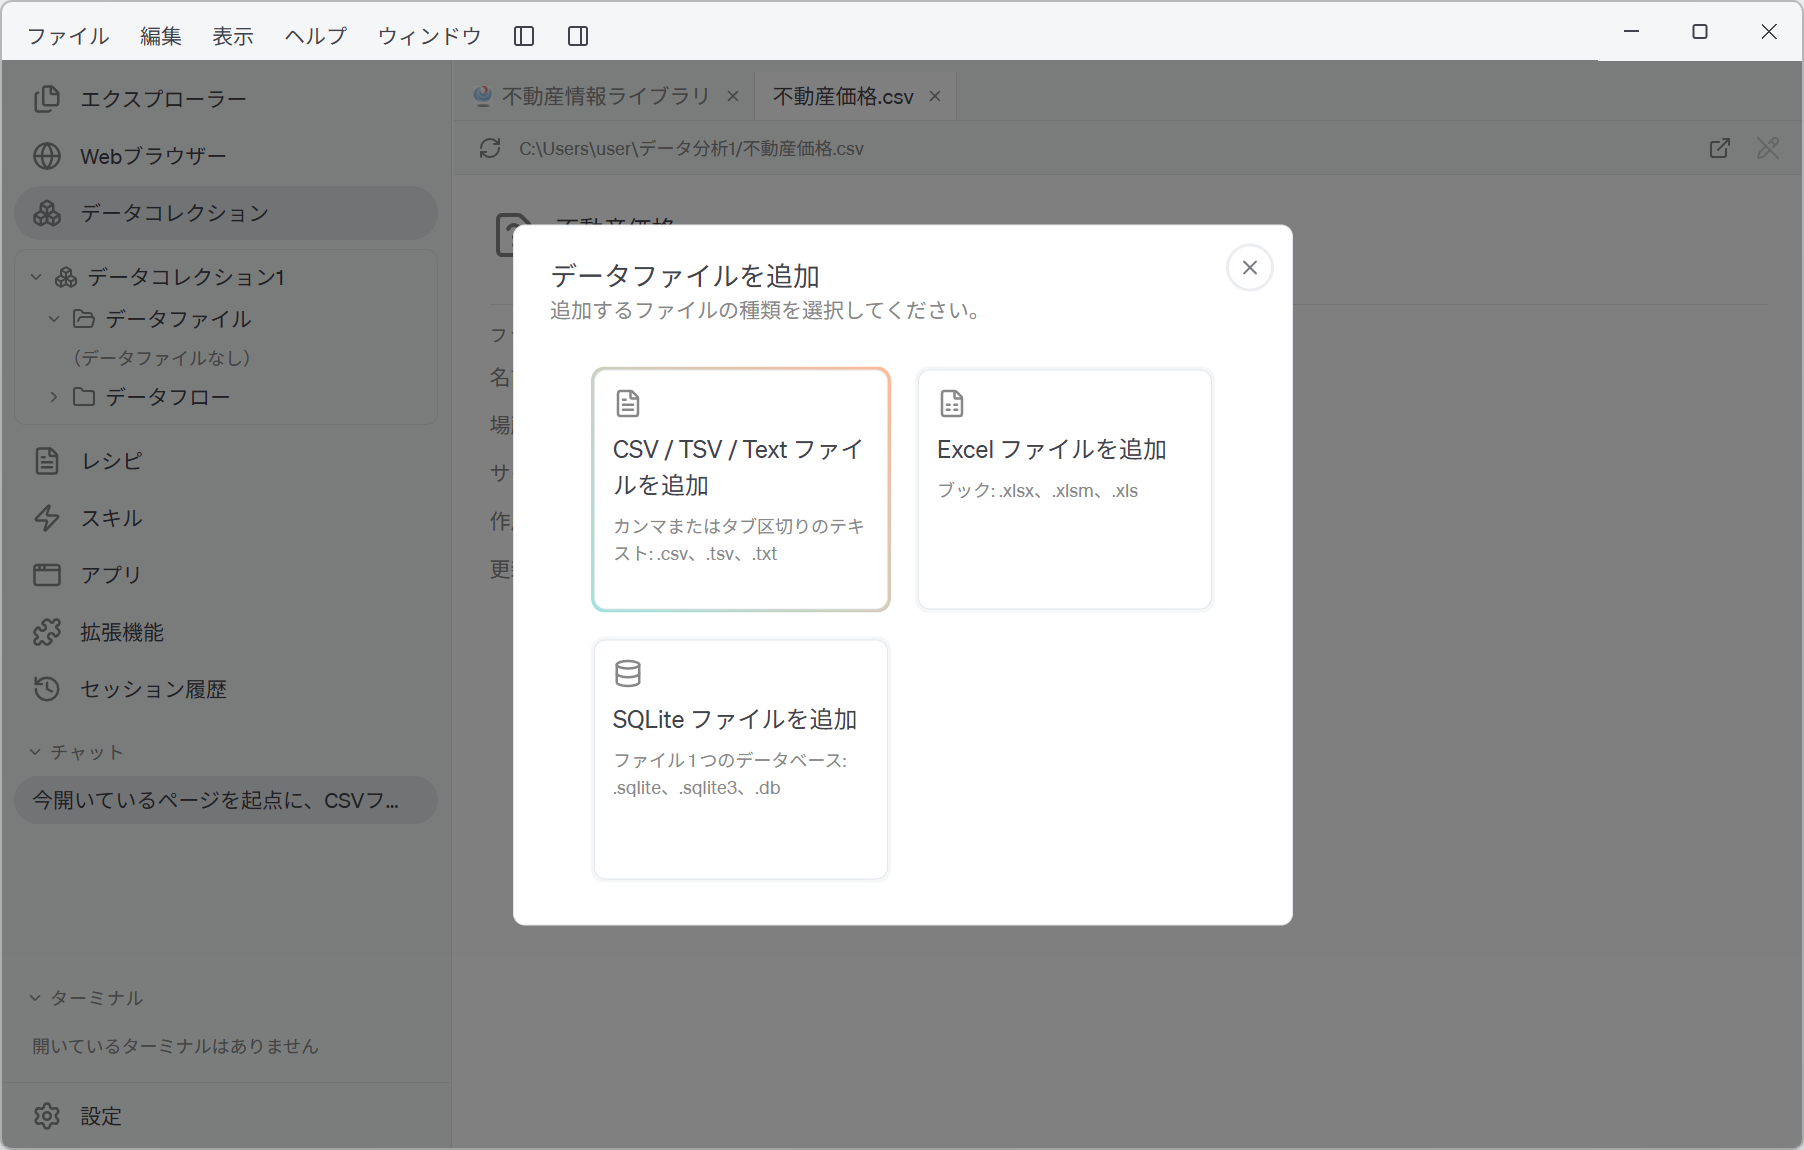
Task: Select データファイル folder in tree
Action: click(x=179, y=319)
